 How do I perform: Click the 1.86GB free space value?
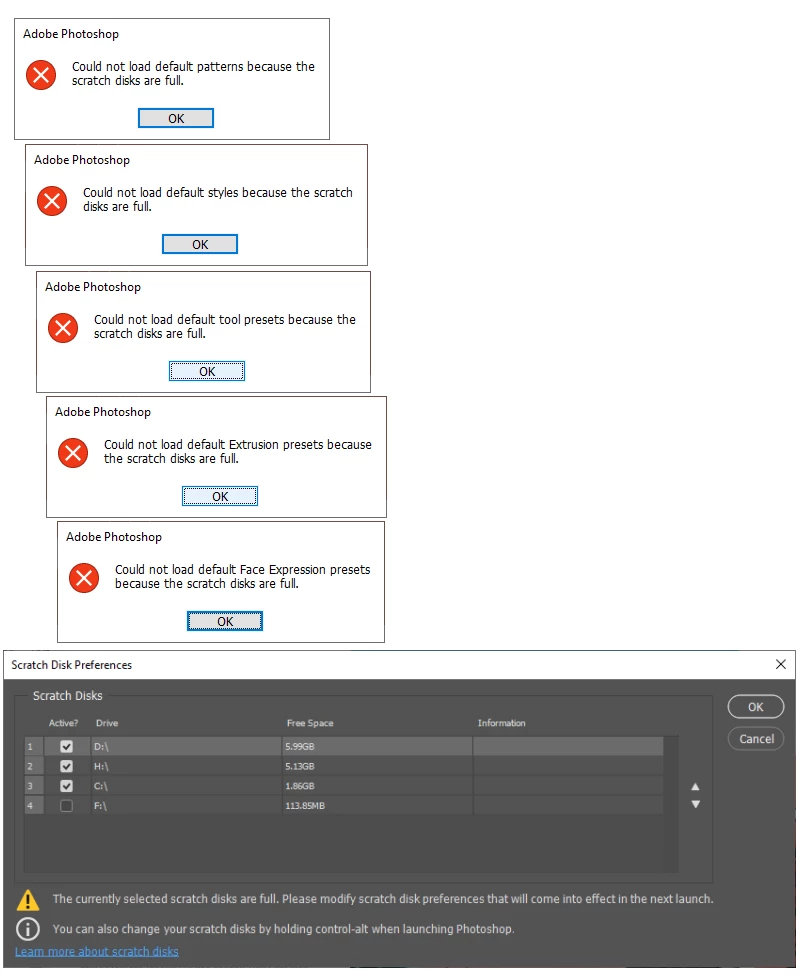pos(300,786)
